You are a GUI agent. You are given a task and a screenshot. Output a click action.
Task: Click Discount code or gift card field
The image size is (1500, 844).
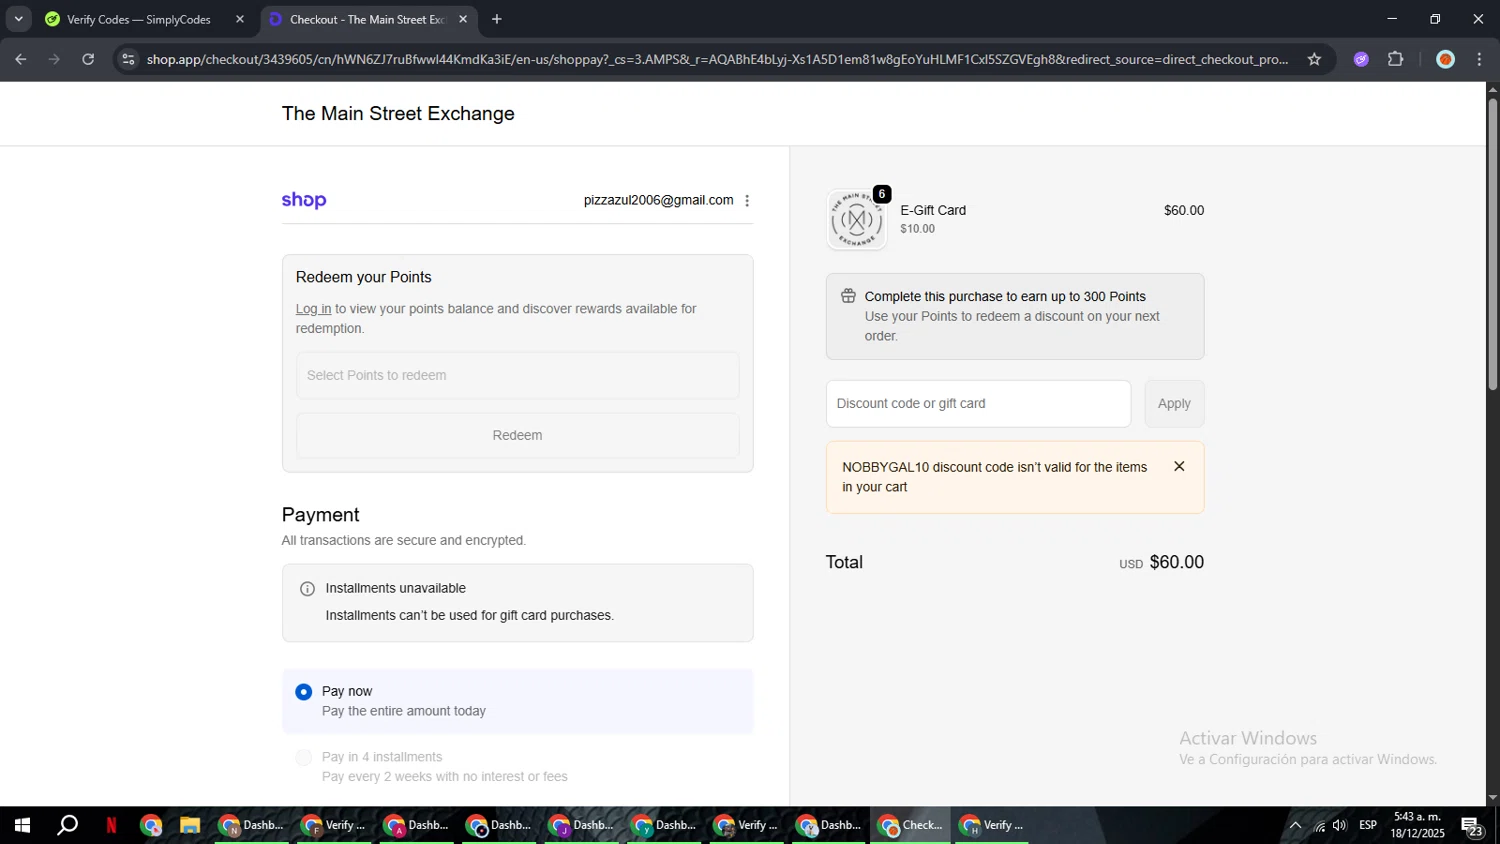pyautogui.click(x=978, y=404)
